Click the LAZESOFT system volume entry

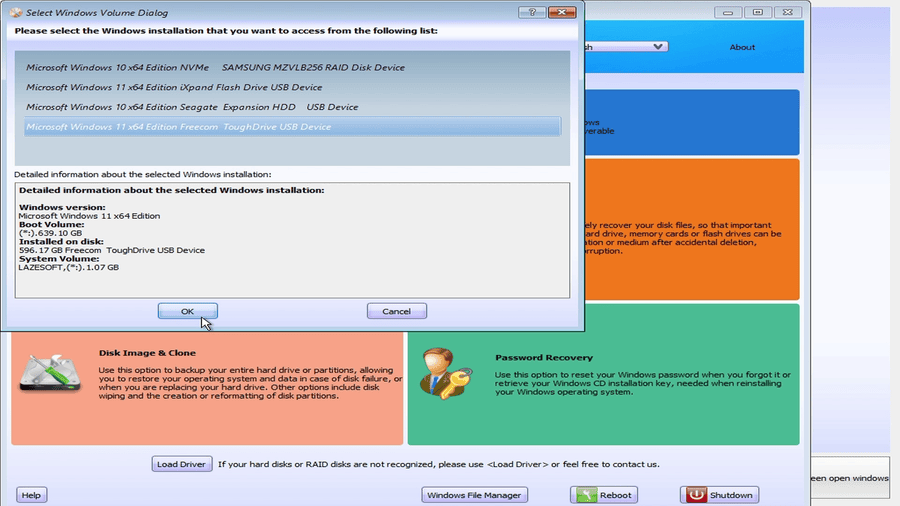[68, 267]
